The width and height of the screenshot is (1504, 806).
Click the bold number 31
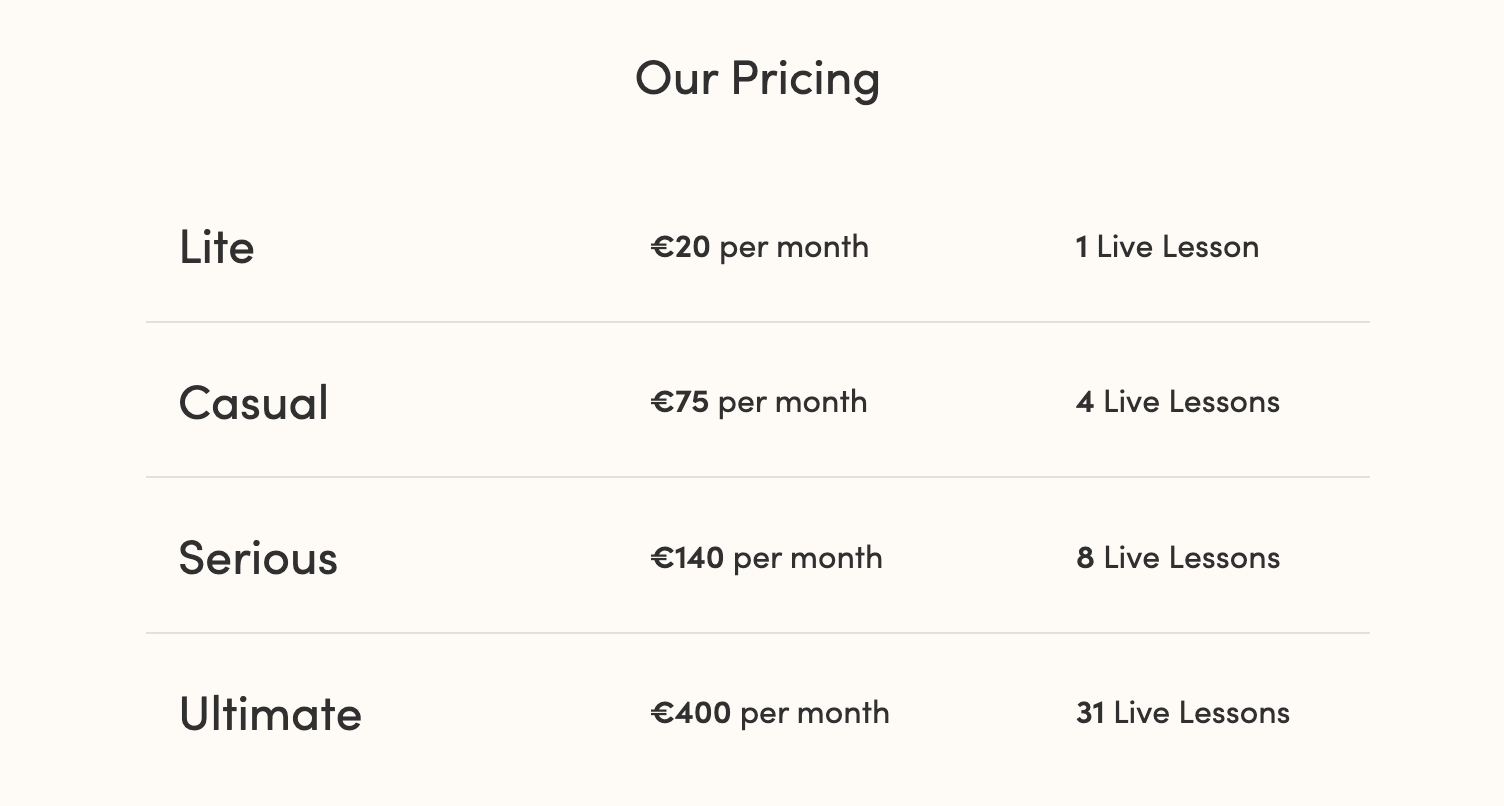(x=1090, y=713)
